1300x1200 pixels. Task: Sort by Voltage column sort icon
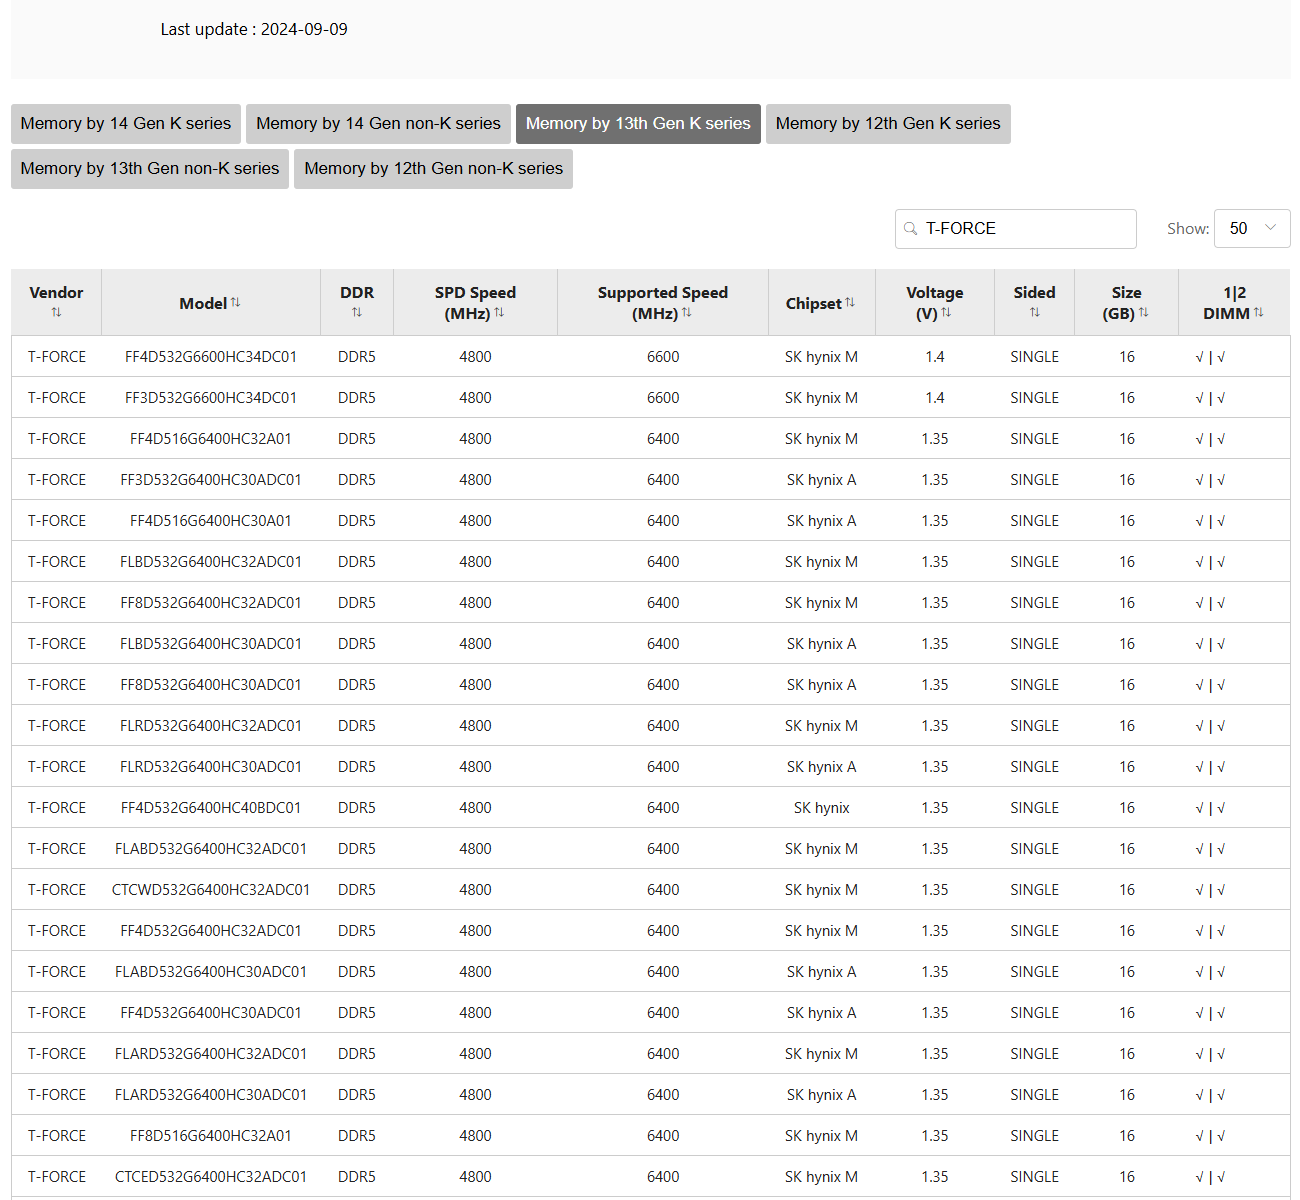(946, 313)
